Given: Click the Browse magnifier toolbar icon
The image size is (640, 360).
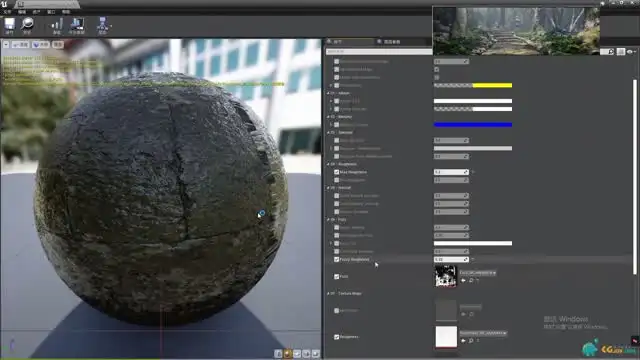Looking at the screenshot, I should tap(27, 24).
